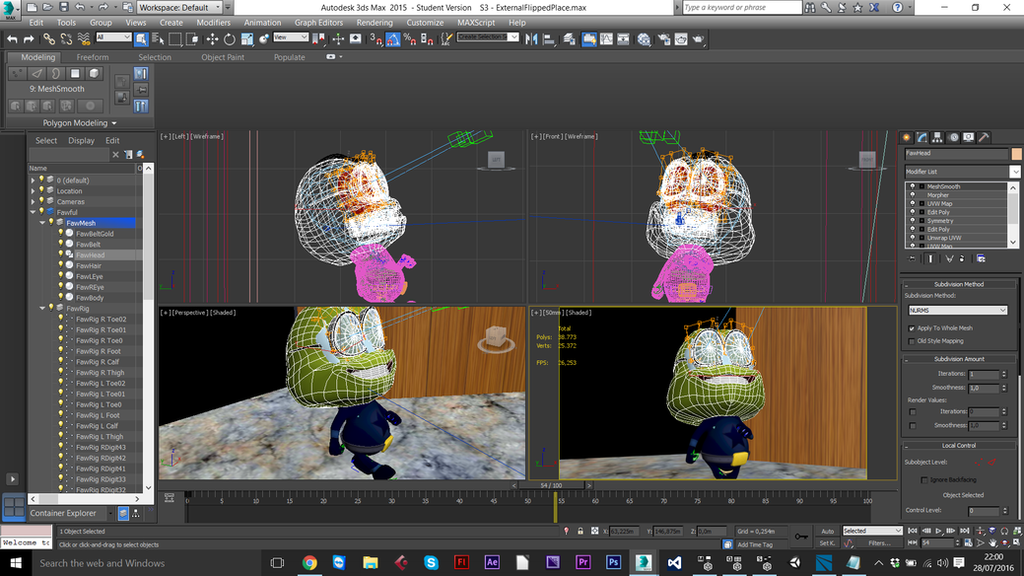Toggle Symmetry modifier bulb icon
Viewport: 1024px width, 576px height.
coord(912,221)
